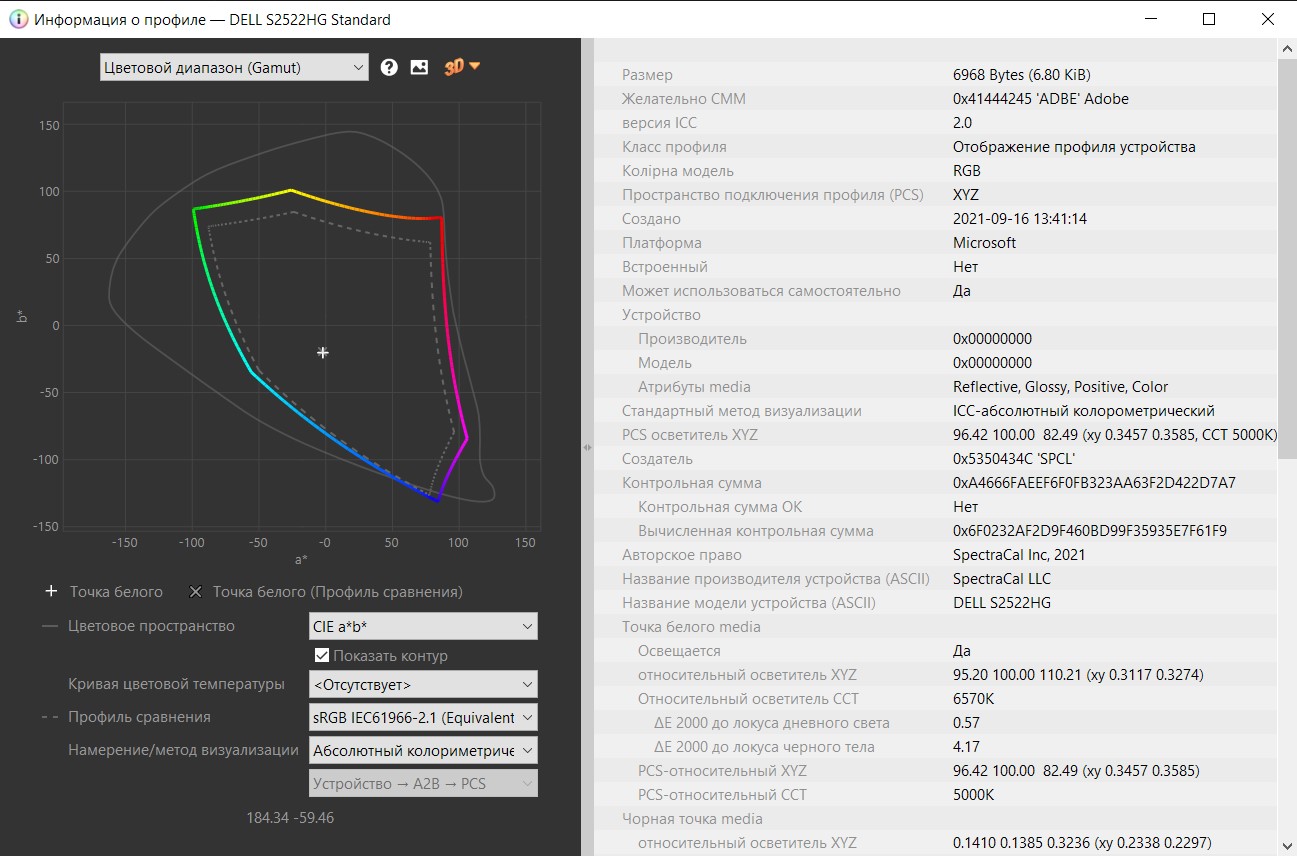Select the ΔE 2000 до локуса дневного света row
The width and height of the screenshot is (1297, 856).
[936, 723]
